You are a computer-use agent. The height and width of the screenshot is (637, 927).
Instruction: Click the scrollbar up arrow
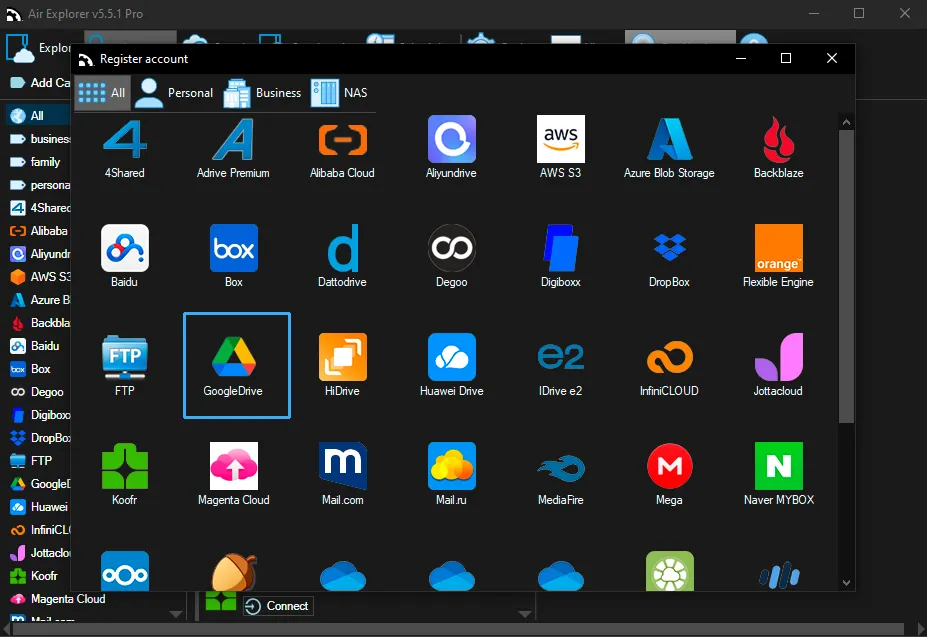pyautogui.click(x=846, y=122)
